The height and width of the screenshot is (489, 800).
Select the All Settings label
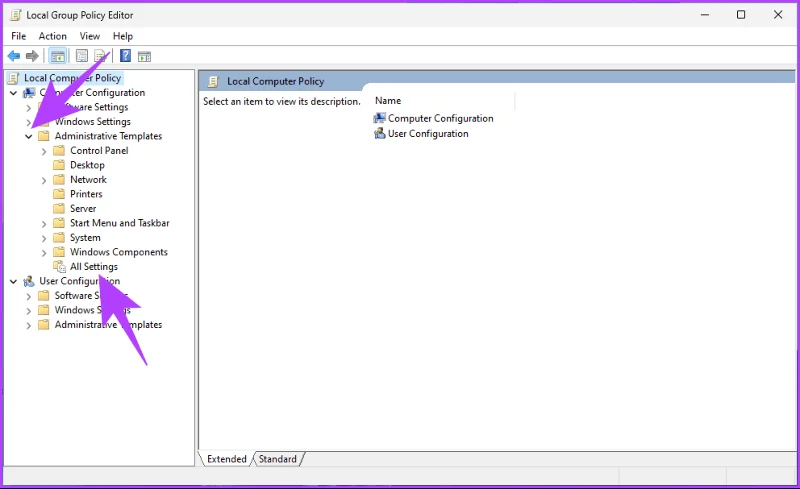[94, 266]
